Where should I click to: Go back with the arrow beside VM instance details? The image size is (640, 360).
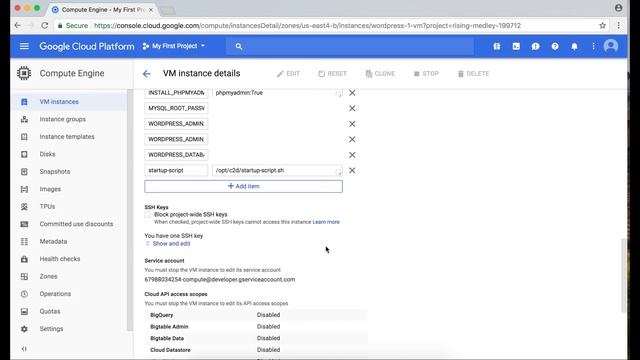pos(147,74)
